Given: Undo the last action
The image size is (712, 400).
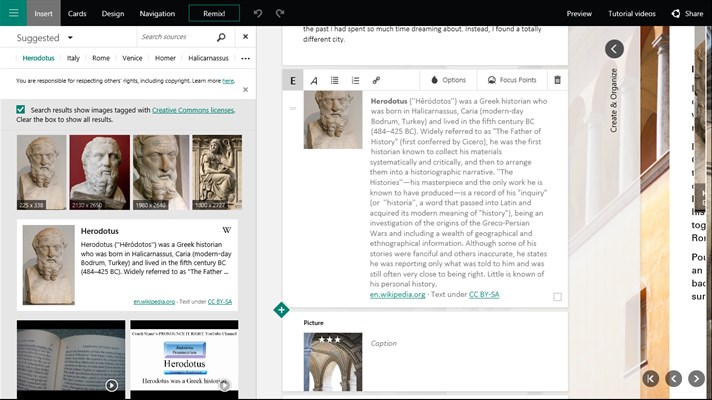Looking at the screenshot, I should click(258, 13).
